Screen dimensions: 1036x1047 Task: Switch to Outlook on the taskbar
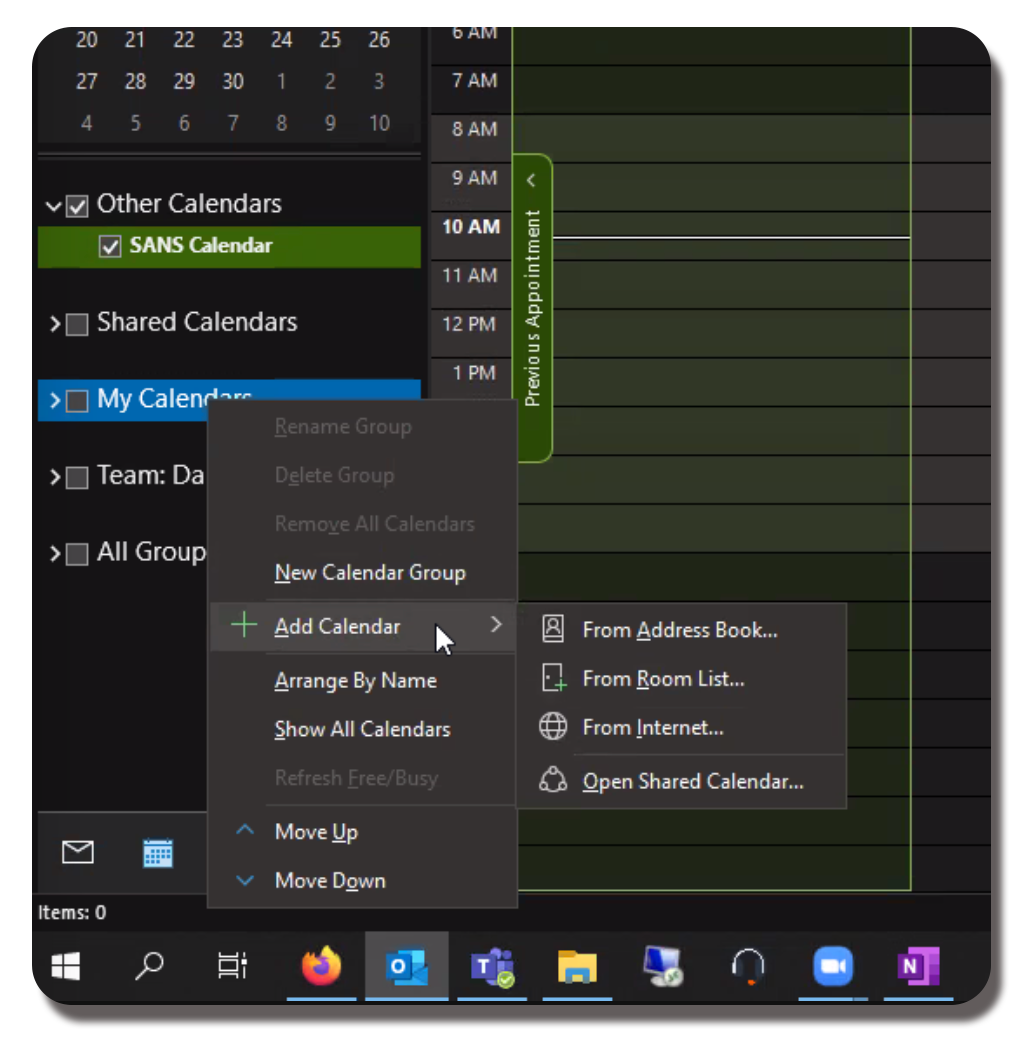point(407,966)
